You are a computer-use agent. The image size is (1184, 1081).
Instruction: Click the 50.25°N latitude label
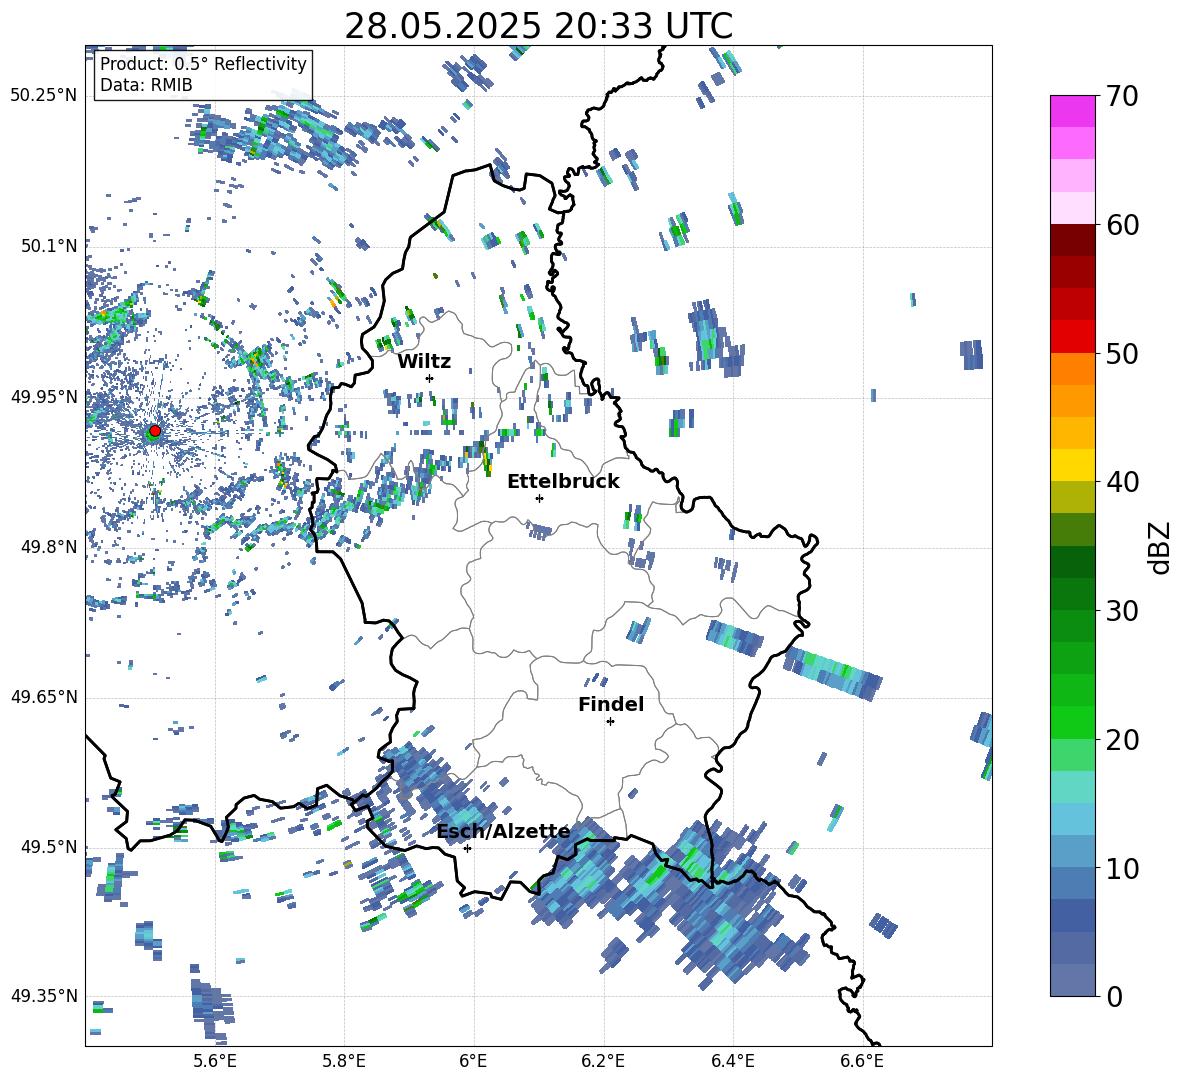44,96
